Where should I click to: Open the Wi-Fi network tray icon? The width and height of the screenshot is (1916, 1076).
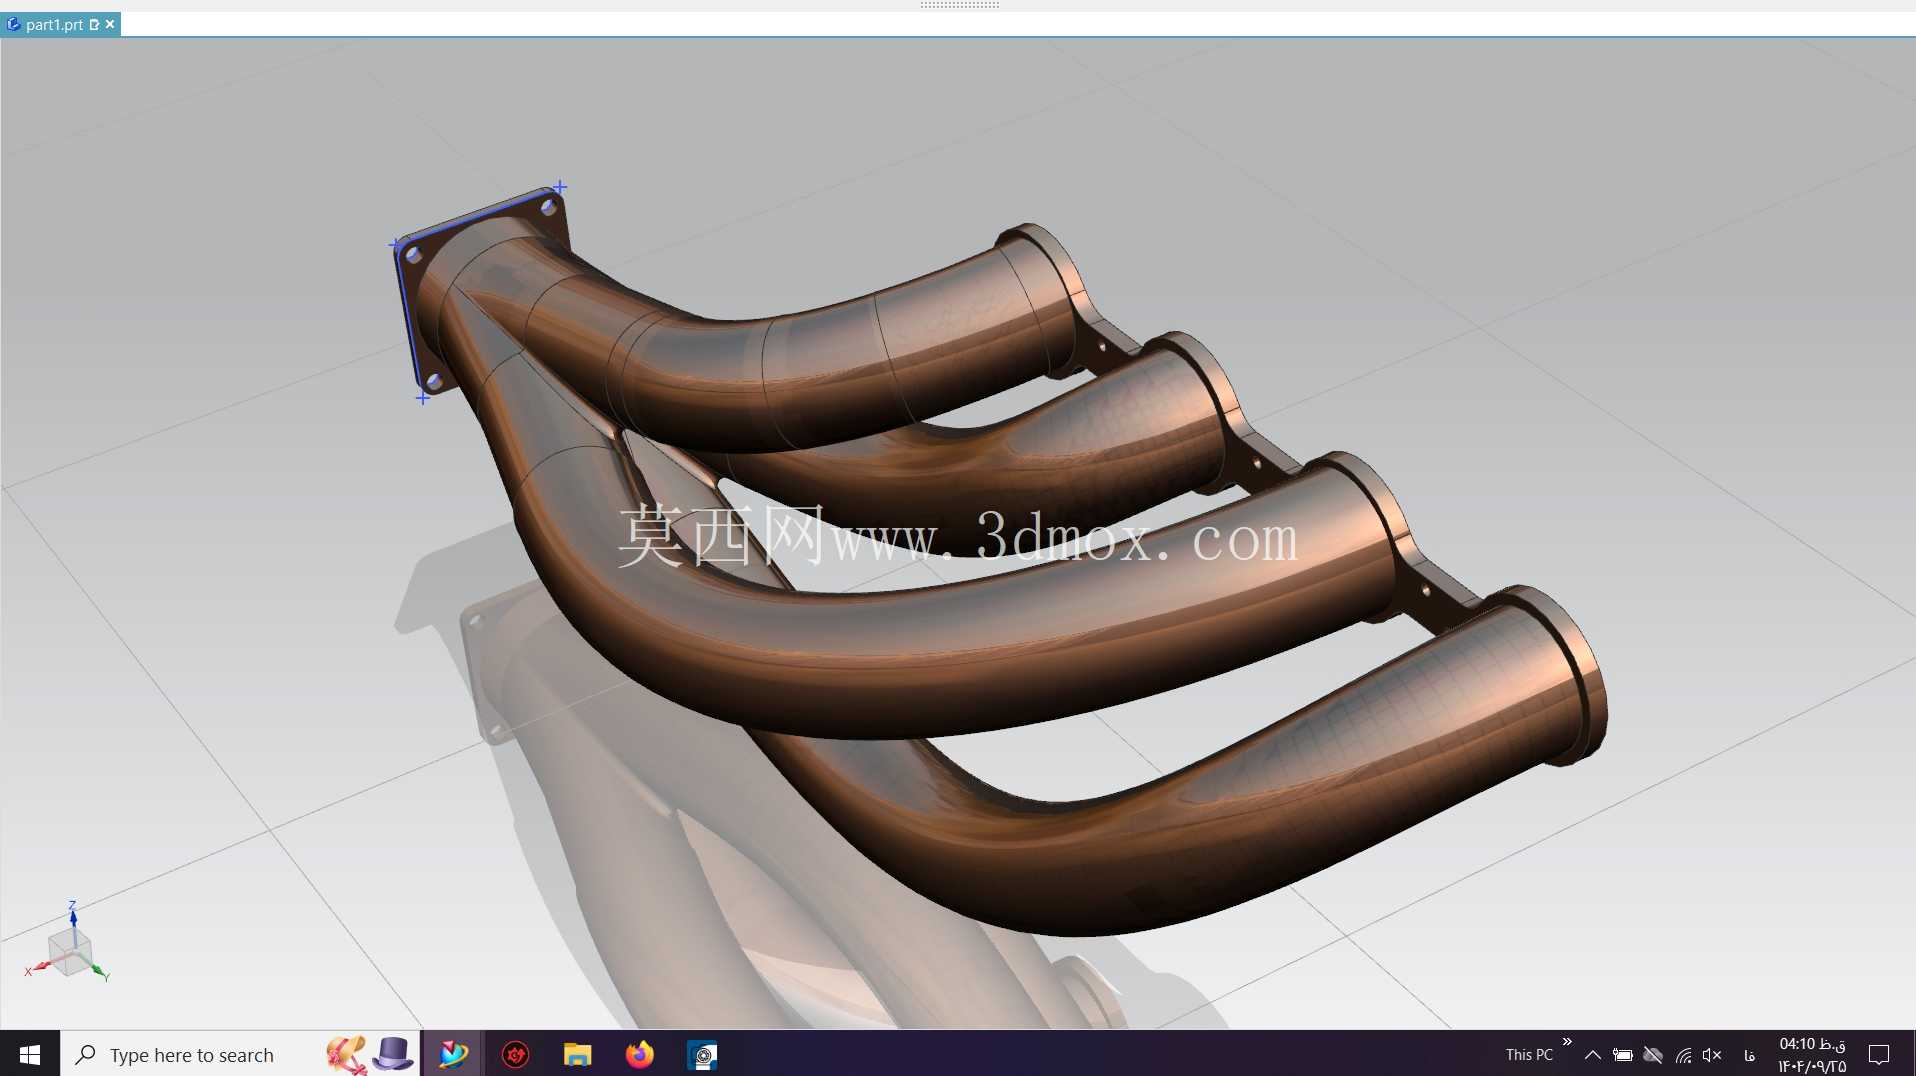pos(1683,1055)
